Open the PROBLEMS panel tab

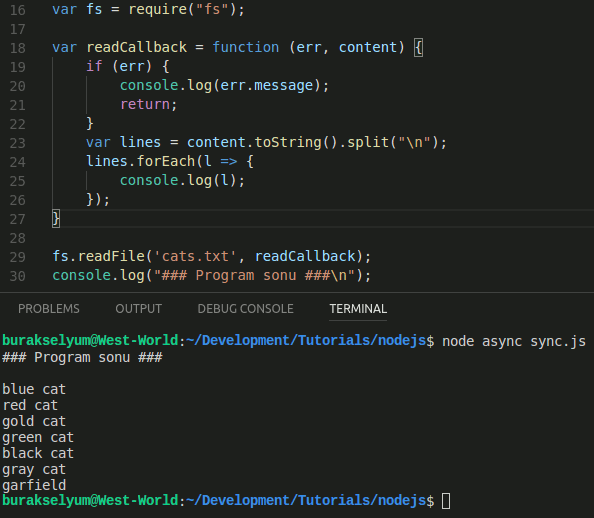point(49,309)
